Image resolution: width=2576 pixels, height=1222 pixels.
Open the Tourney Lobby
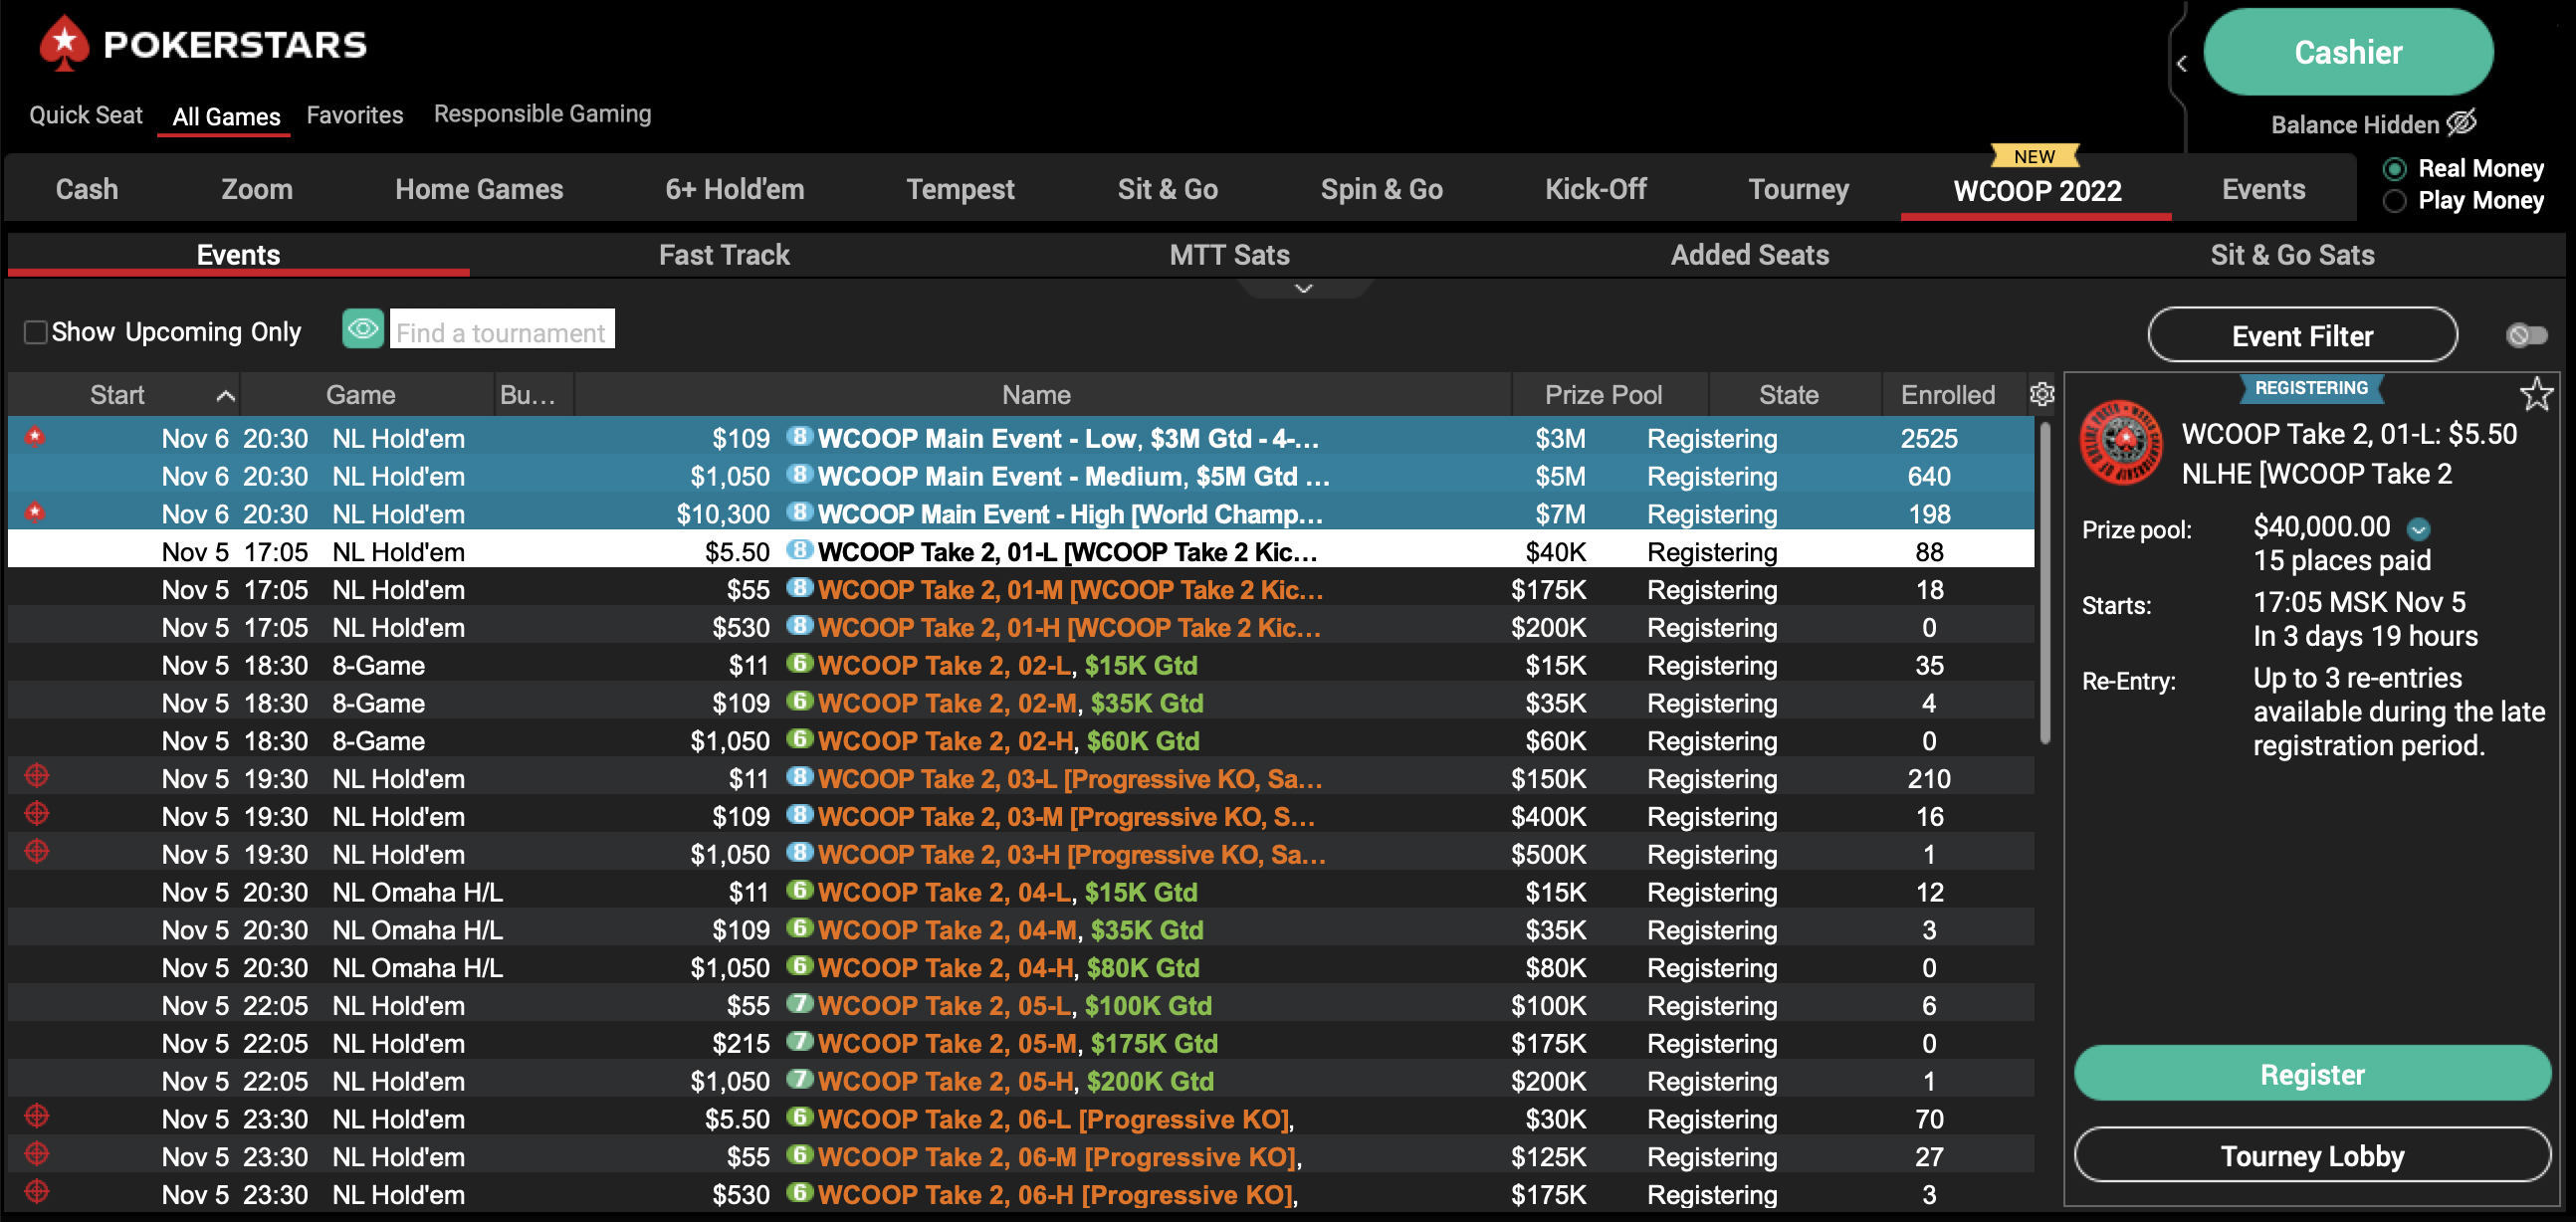pyautogui.click(x=2312, y=1155)
